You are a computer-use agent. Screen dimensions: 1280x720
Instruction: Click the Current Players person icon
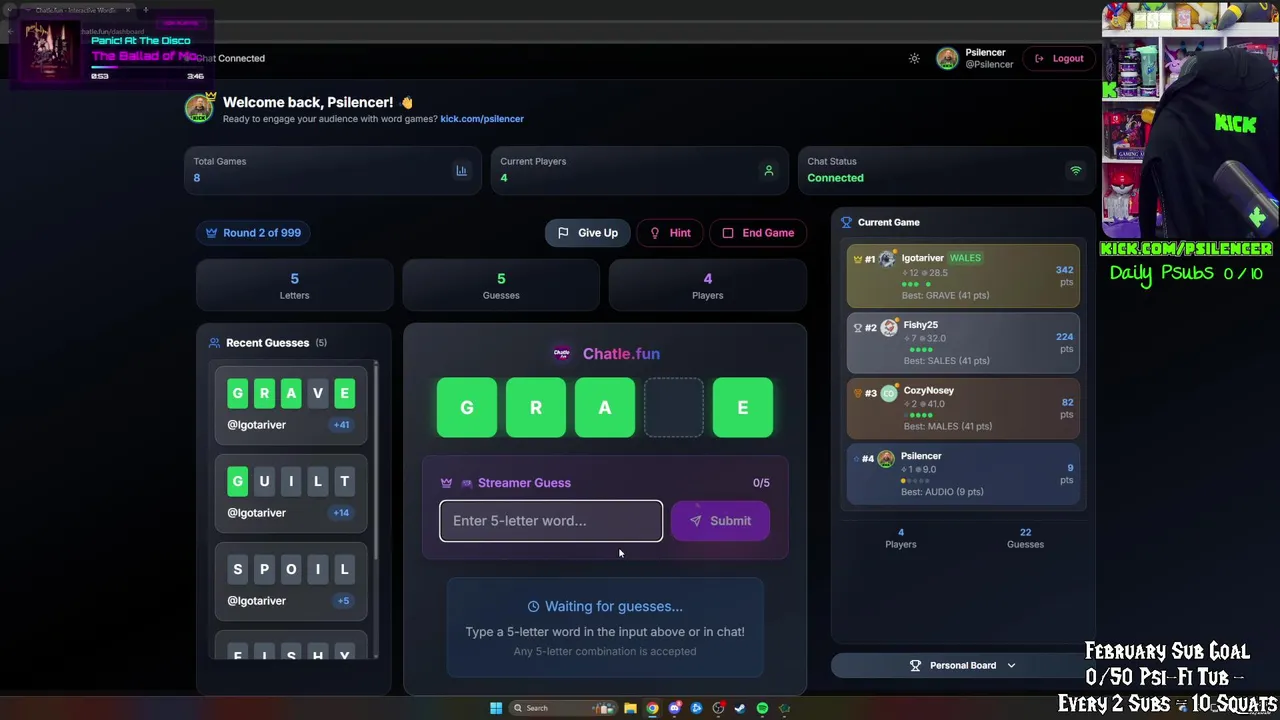(769, 170)
